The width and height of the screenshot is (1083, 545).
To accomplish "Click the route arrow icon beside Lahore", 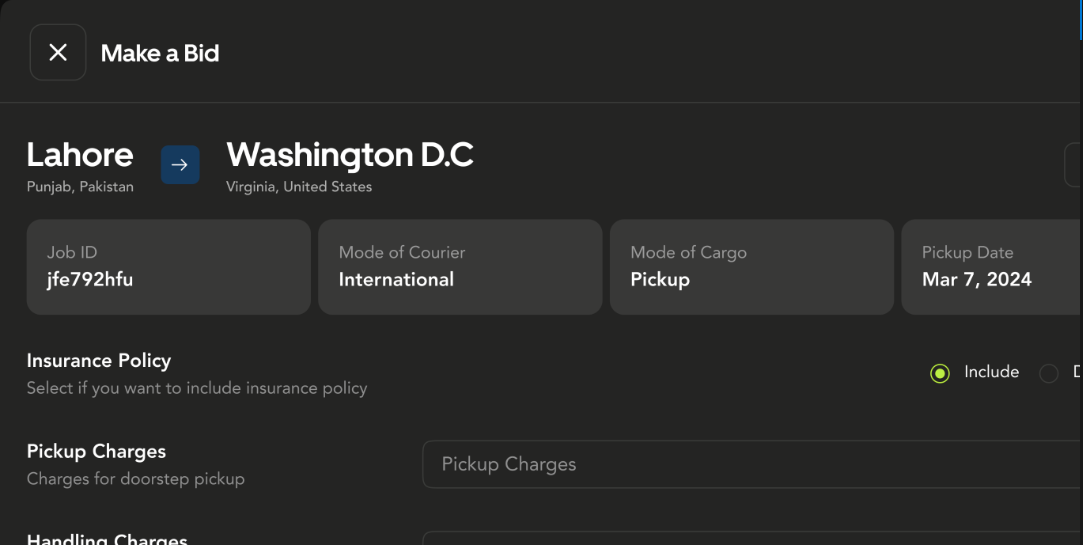I will pyautogui.click(x=180, y=165).
